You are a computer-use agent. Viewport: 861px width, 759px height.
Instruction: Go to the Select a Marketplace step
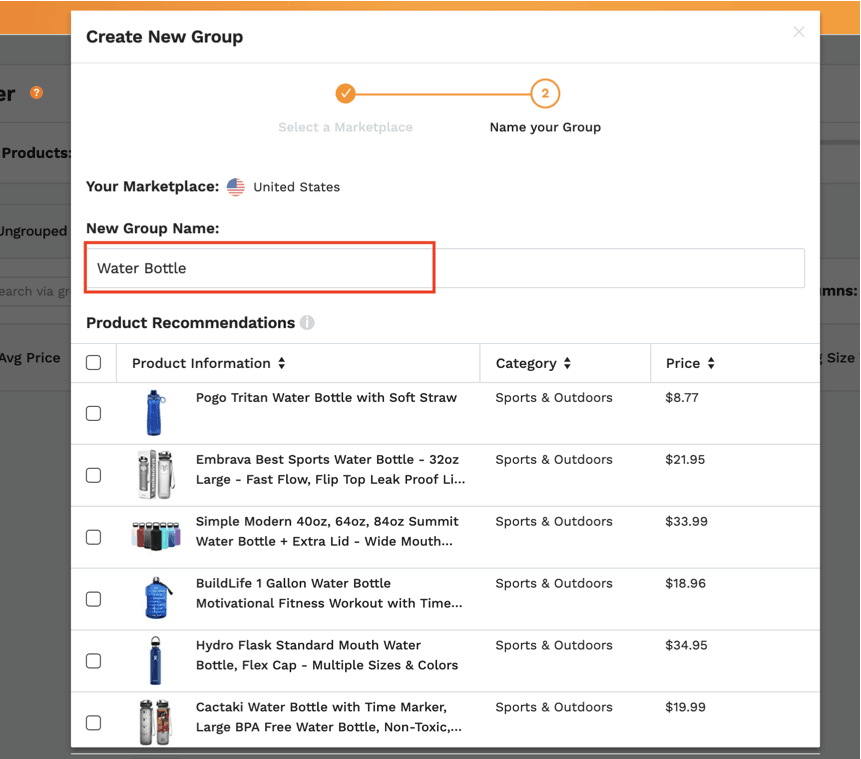tap(345, 127)
